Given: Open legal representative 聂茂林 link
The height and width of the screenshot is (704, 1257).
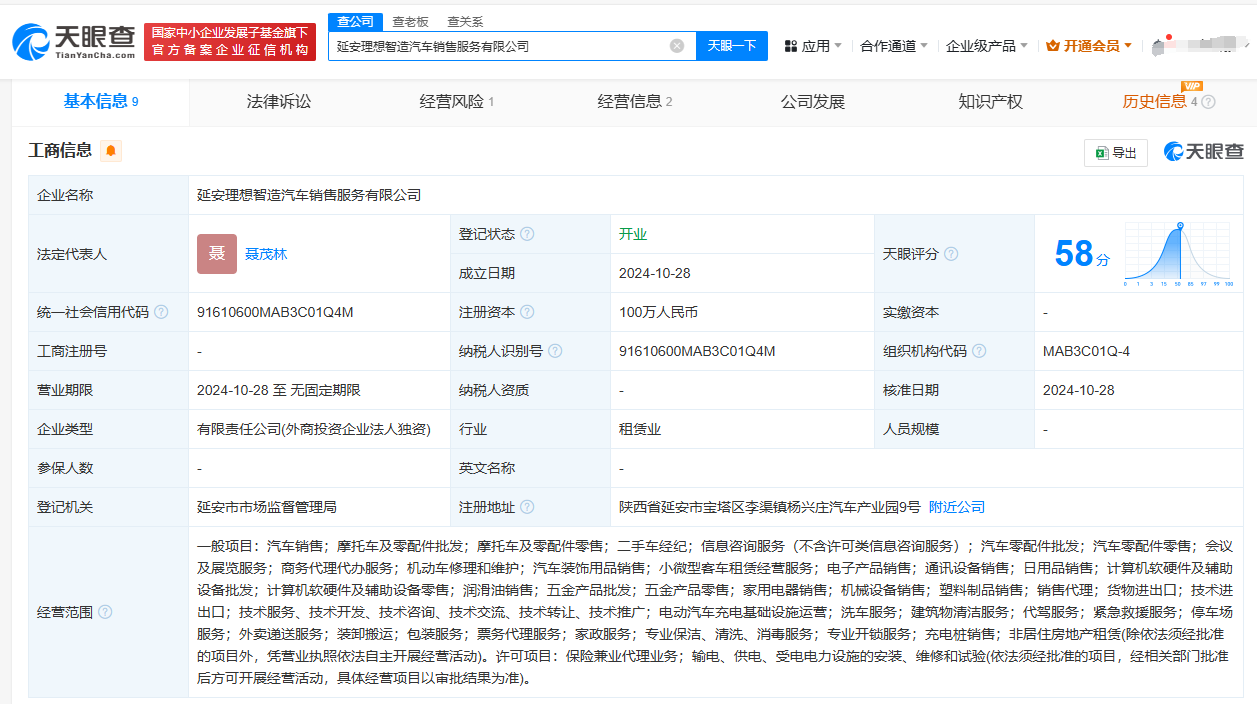Looking at the screenshot, I should point(266,254).
